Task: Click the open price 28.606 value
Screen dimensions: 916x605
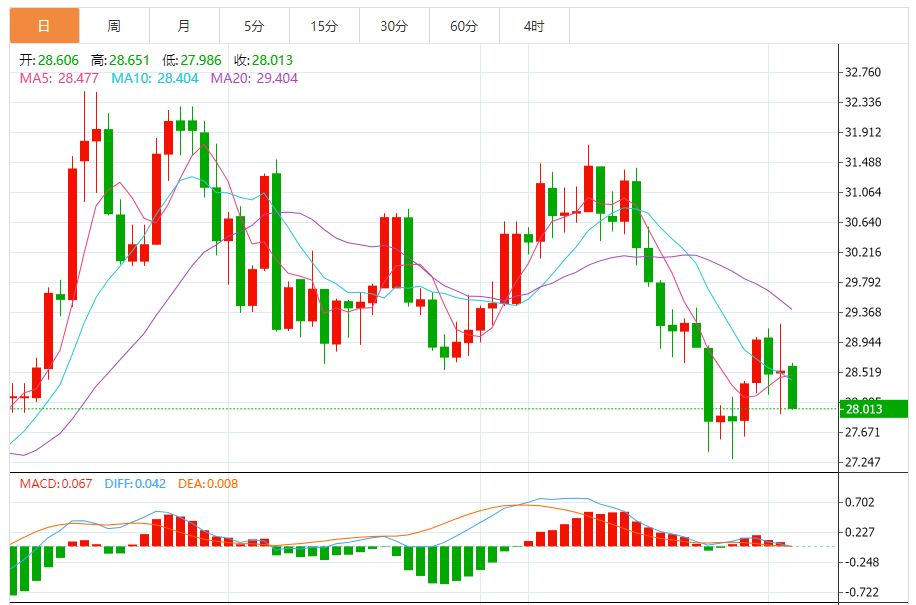Action: tap(58, 60)
